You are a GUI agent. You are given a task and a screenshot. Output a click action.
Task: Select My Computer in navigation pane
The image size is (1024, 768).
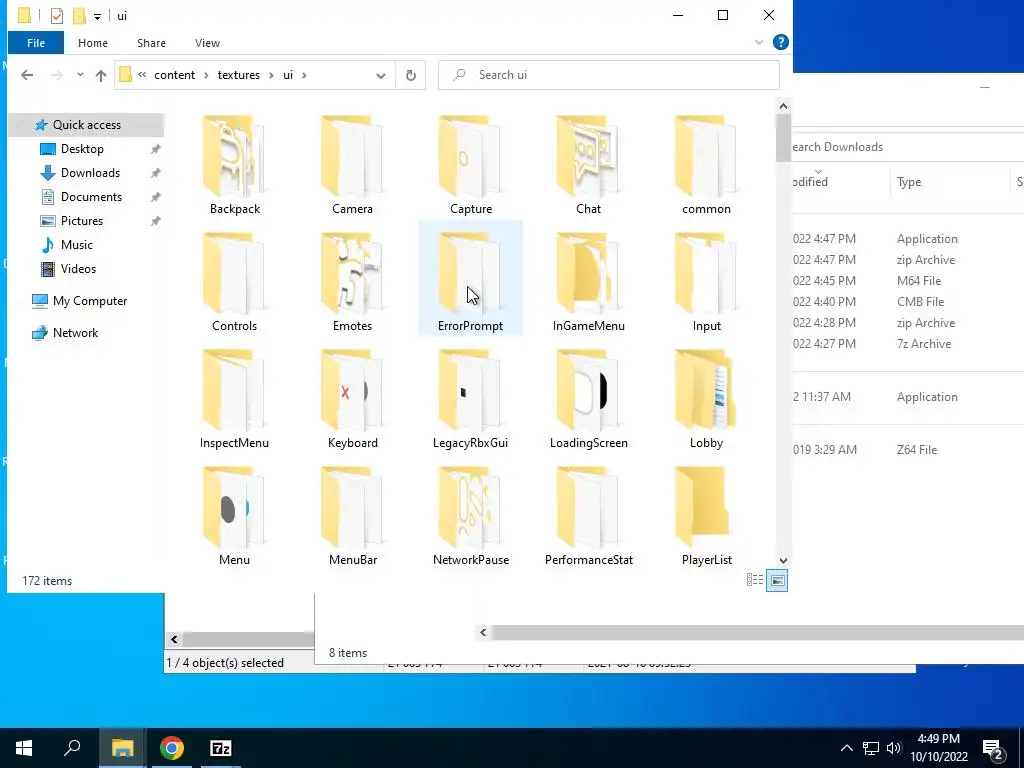click(89, 301)
